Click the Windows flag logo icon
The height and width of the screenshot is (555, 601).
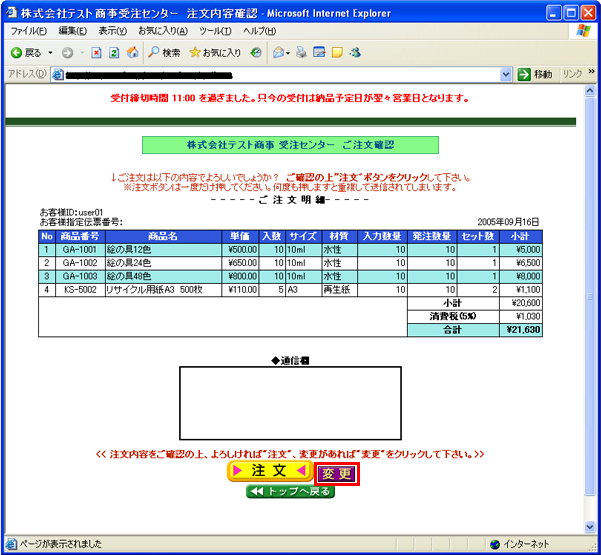tap(584, 31)
